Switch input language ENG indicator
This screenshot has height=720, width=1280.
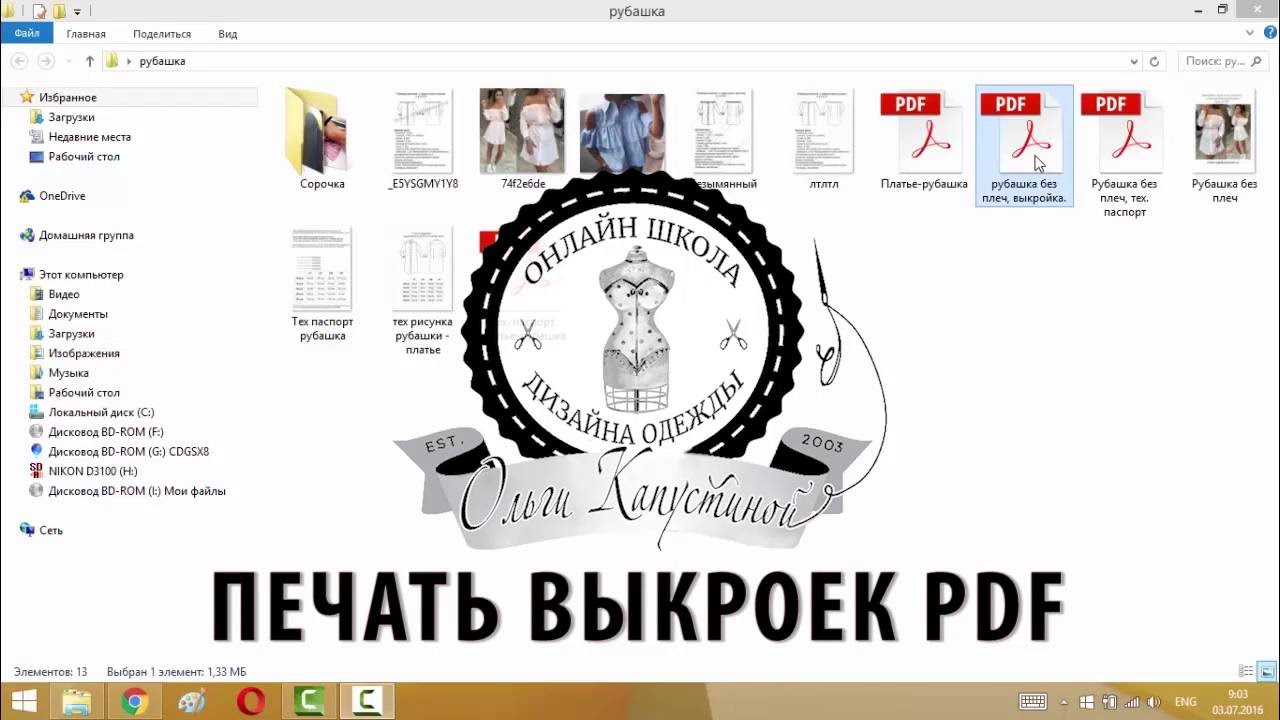1185,702
